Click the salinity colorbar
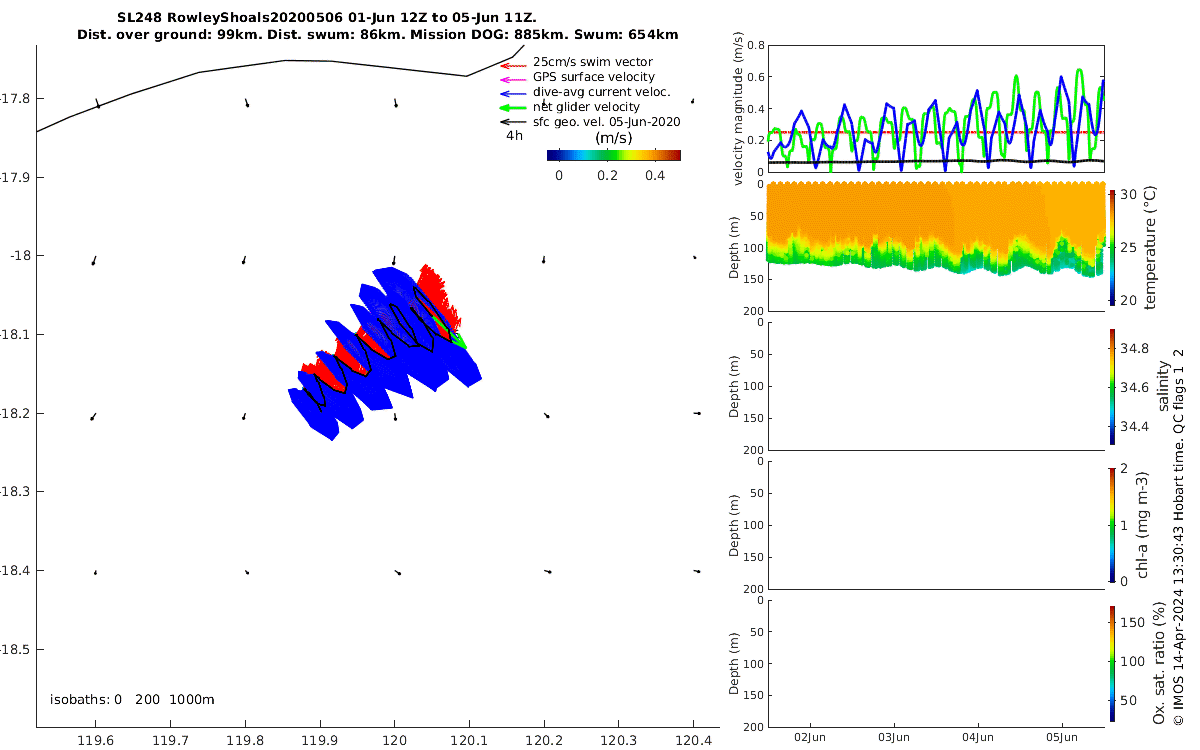The height and width of the screenshot is (750, 1200). [1112, 386]
